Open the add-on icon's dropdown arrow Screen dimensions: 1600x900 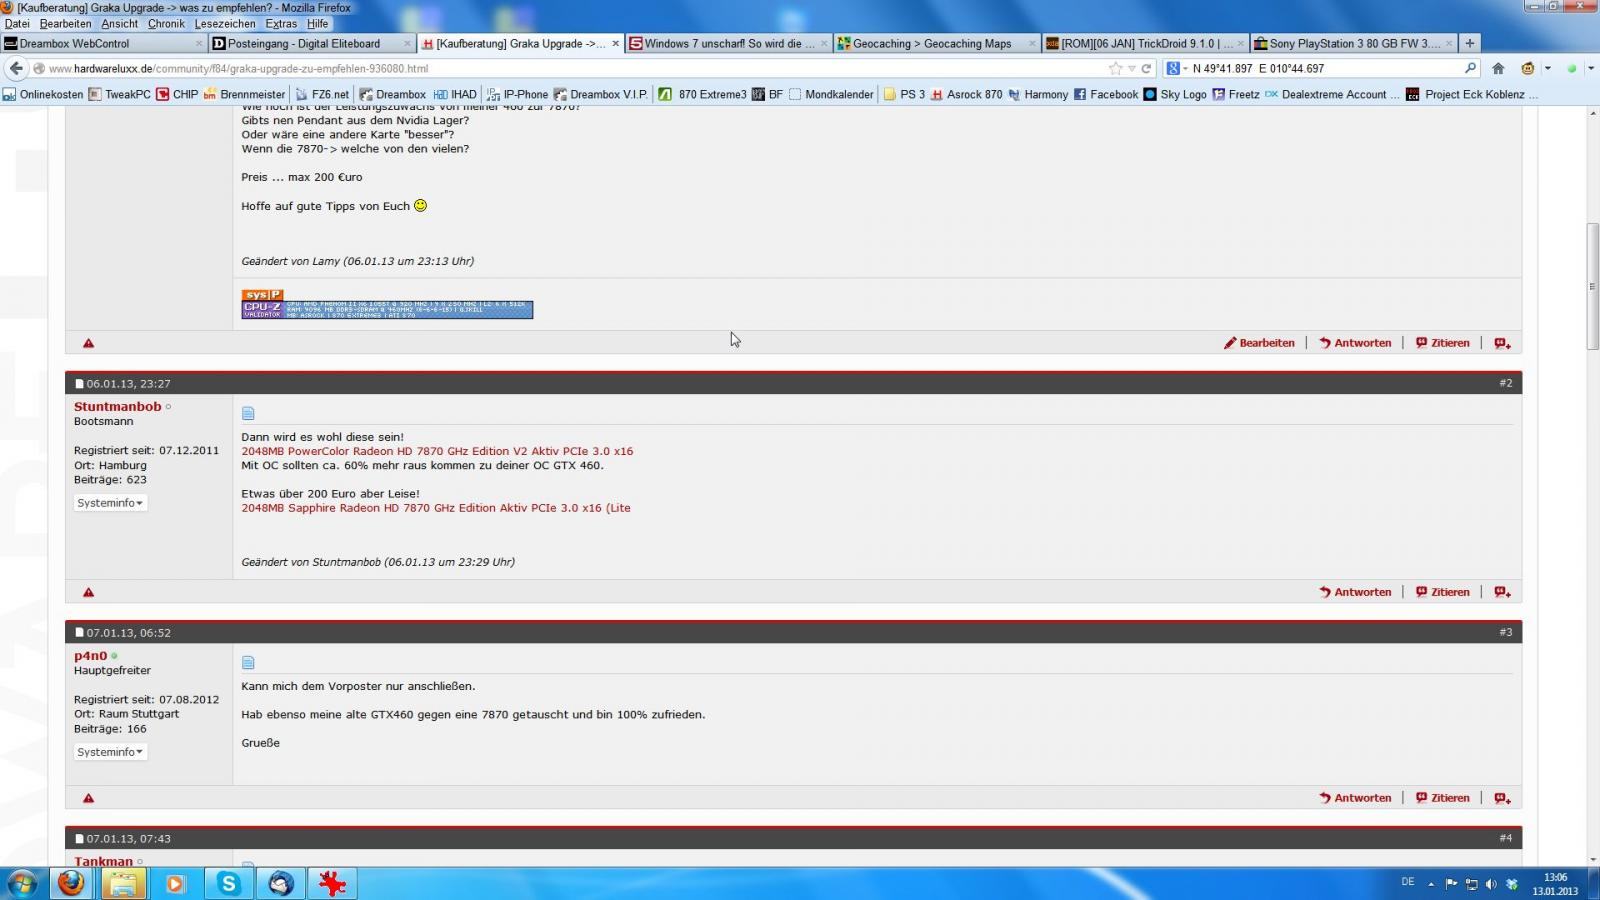point(1547,68)
